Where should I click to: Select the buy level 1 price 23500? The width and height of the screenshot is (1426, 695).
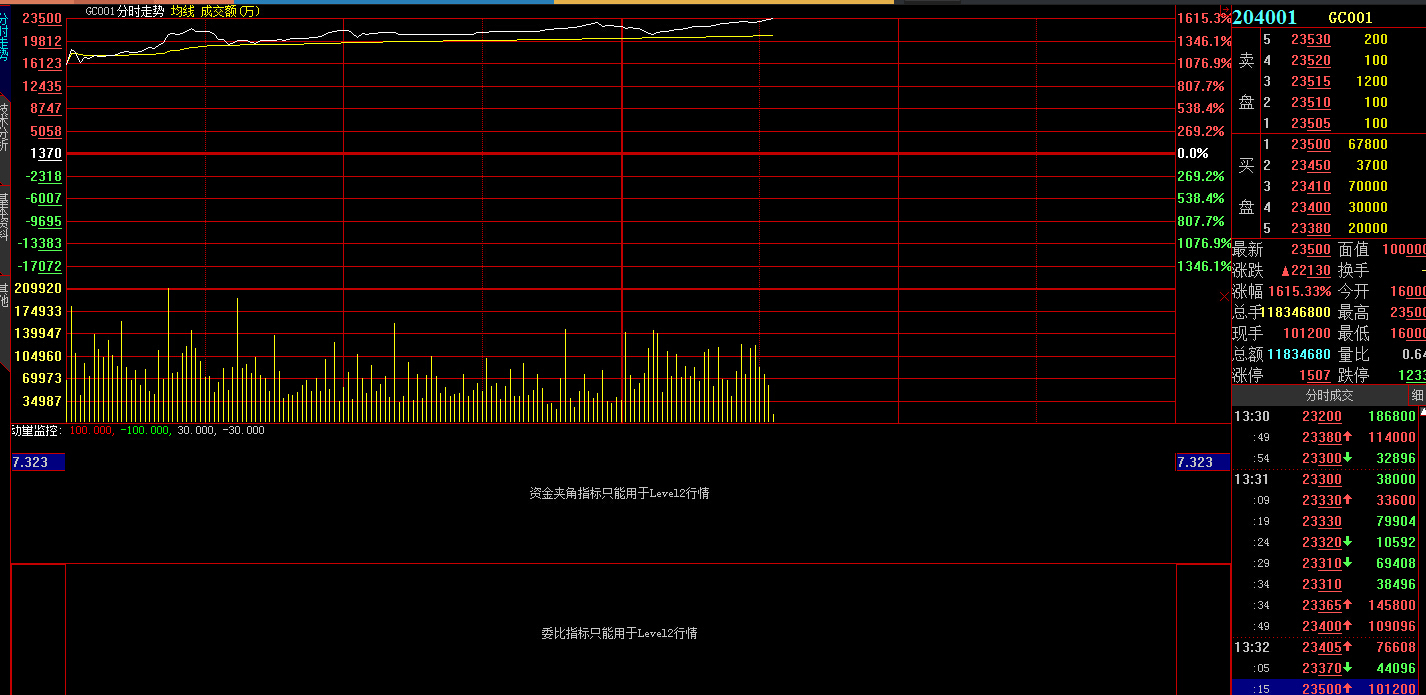click(x=1310, y=144)
